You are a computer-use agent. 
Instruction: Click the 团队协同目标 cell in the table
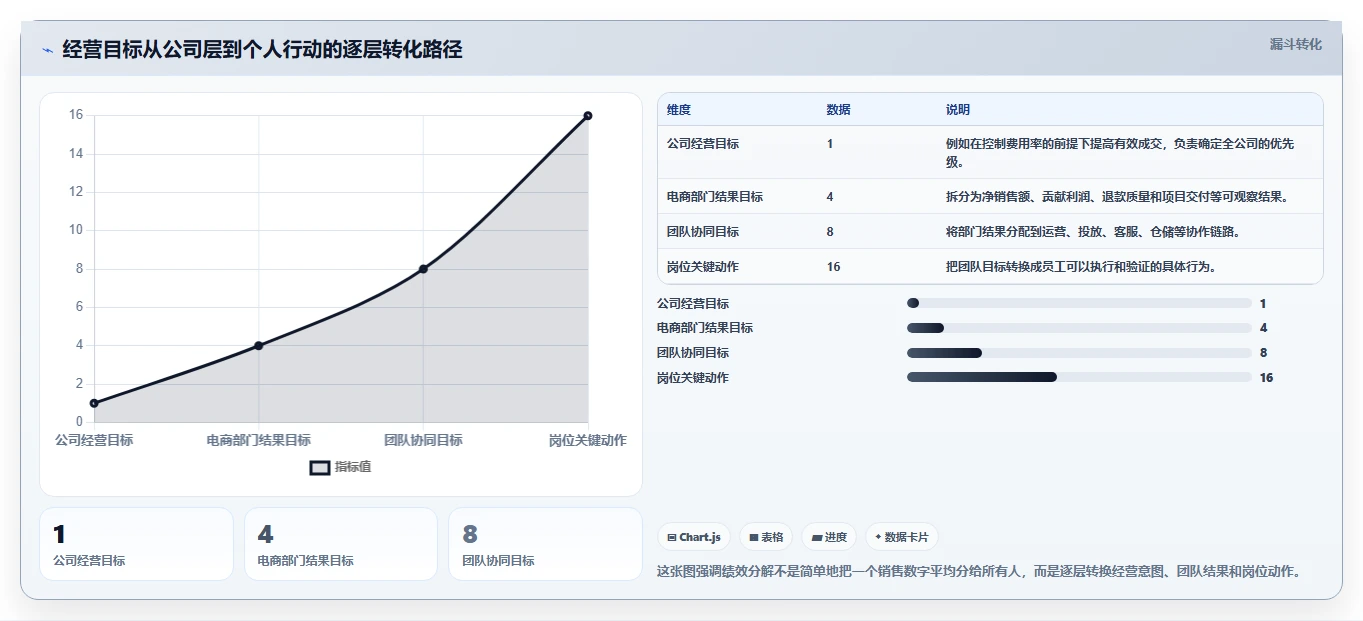click(703, 232)
